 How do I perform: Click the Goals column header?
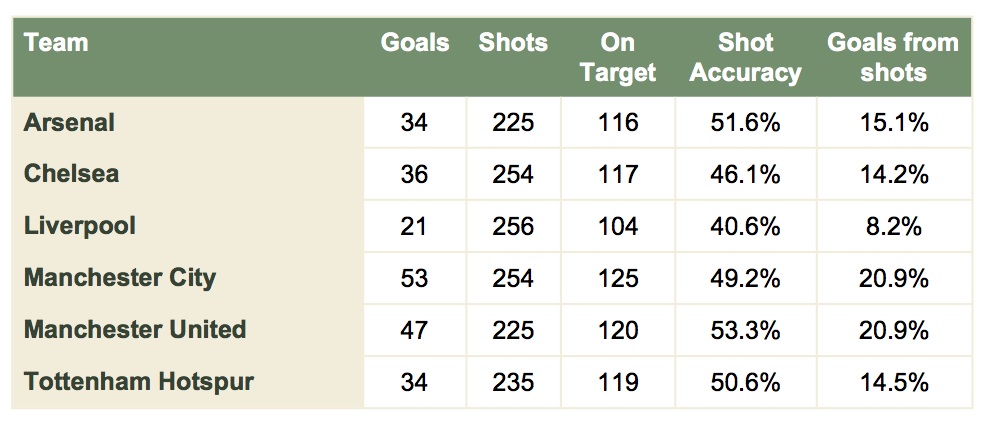point(414,43)
